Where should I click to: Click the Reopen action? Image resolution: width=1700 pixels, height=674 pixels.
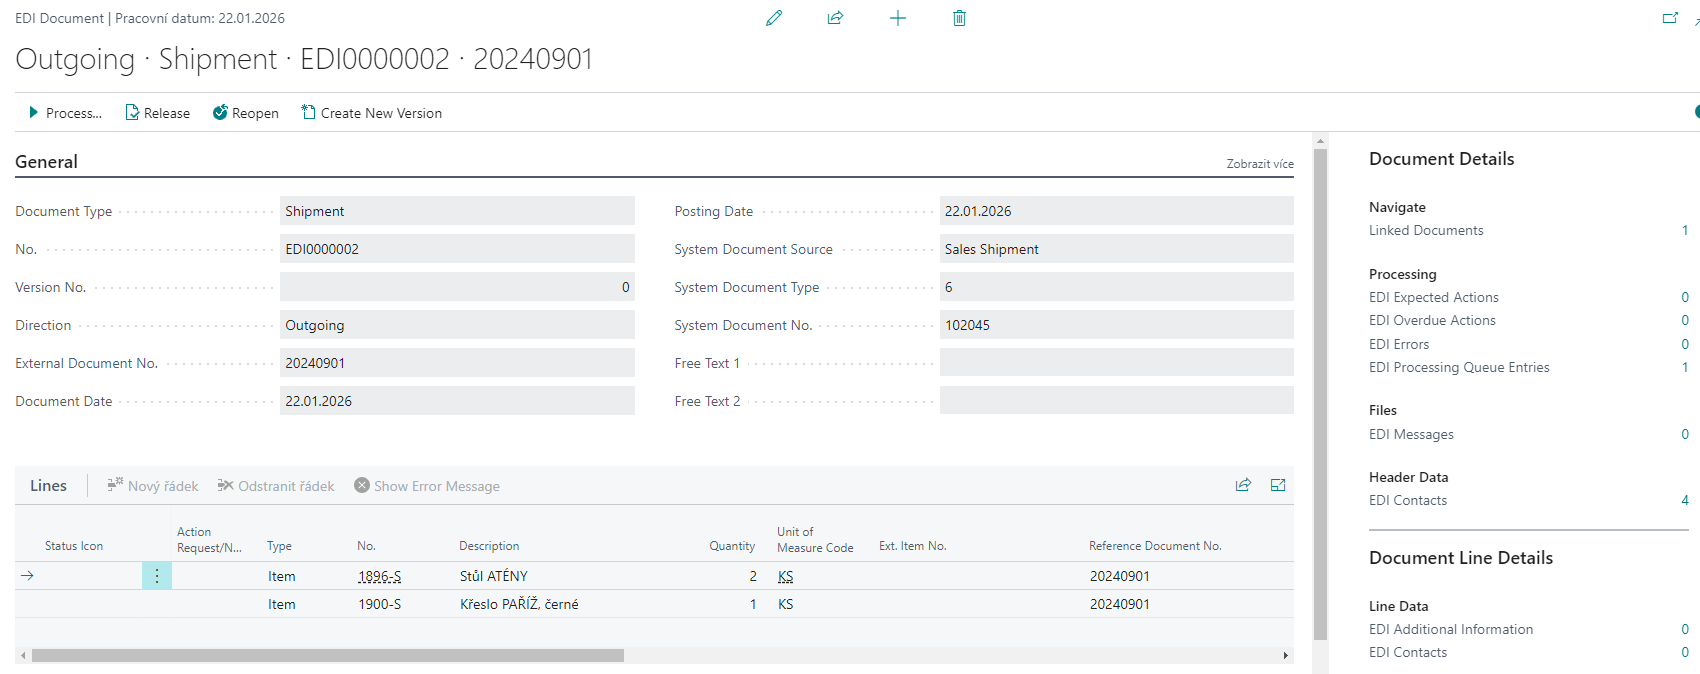[x=246, y=113]
